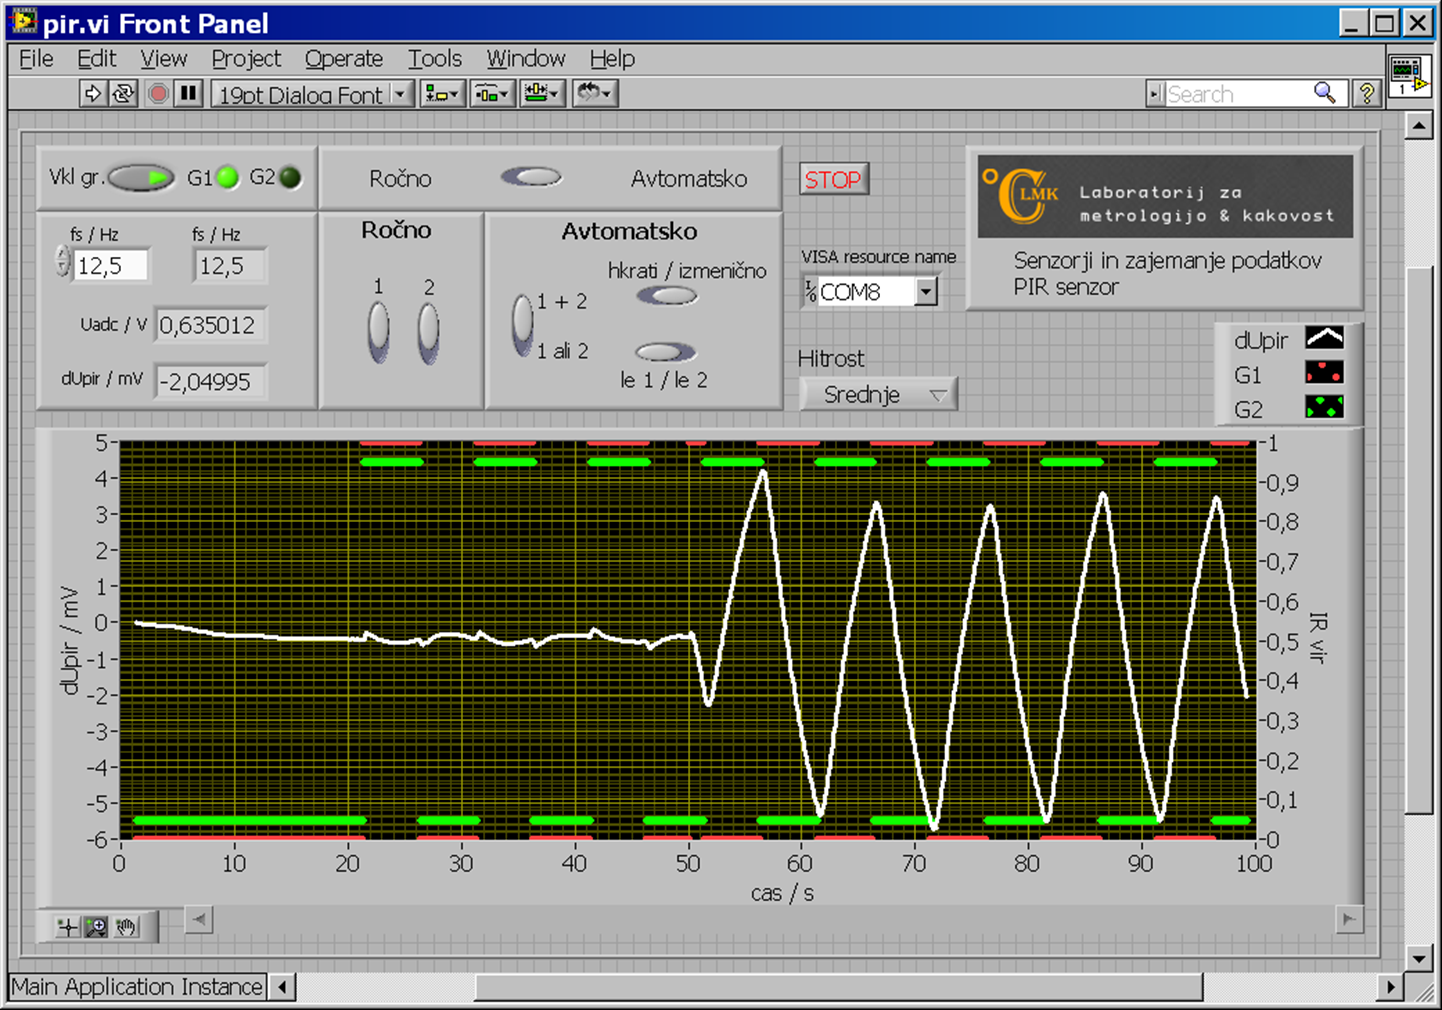Click the dUpir / mV axis label
The image size is (1442, 1010).
[70, 640]
